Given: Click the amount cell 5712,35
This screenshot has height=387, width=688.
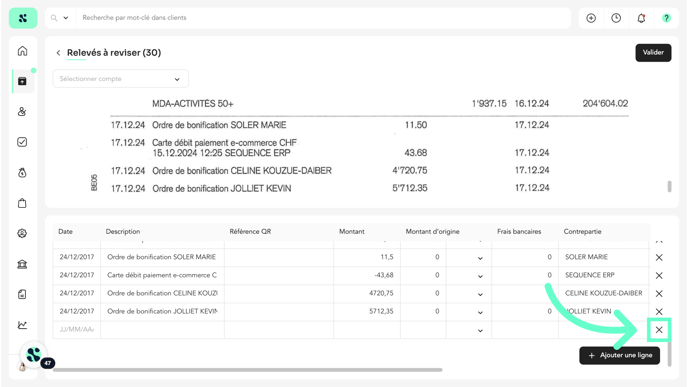Looking at the screenshot, I should pos(367,311).
